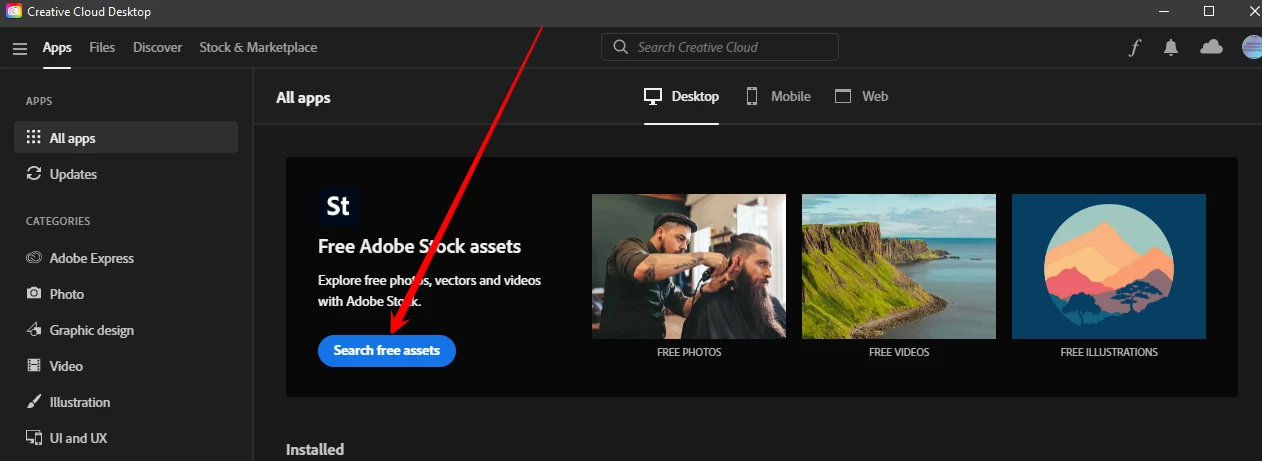The height and width of the screenshot is (461, 1262).
Task: Open the Graphic design category label
Action: pyautogui.click(x=92, y=330)
